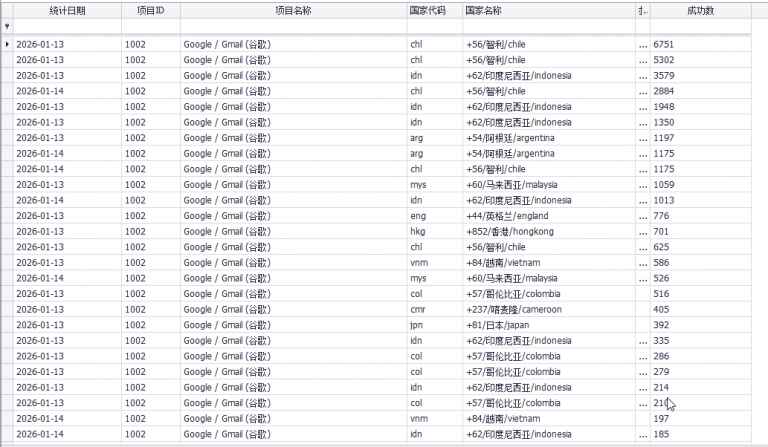Focus the filter box under 统计日期
768x447 pixels.
pyautogui.click(x=68, y=26)
